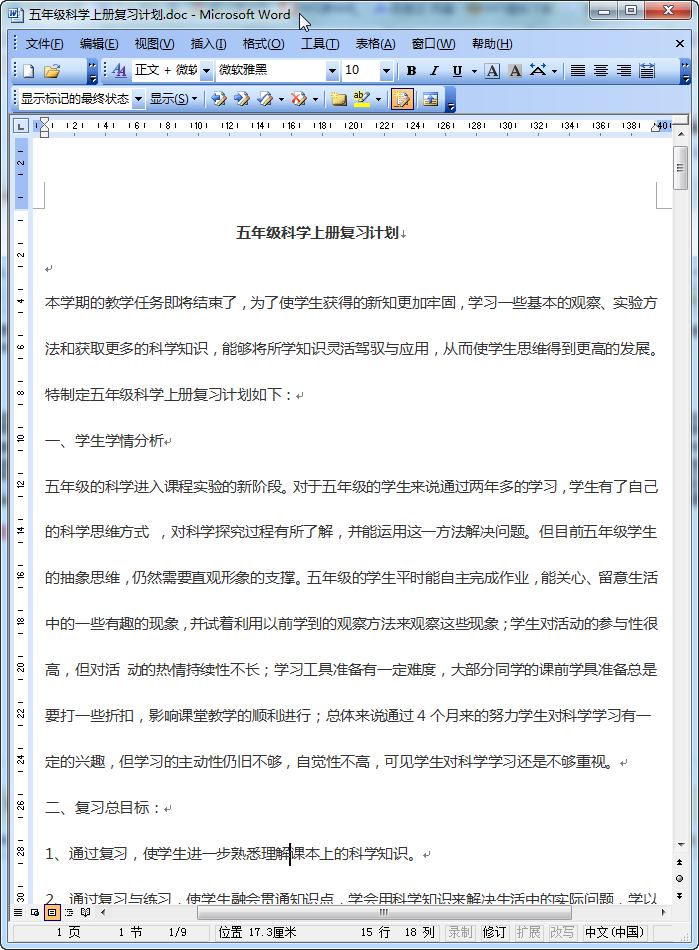The image size is (699, 950).
Task: Open the Styles and Formatting pane
Action: 119,71
